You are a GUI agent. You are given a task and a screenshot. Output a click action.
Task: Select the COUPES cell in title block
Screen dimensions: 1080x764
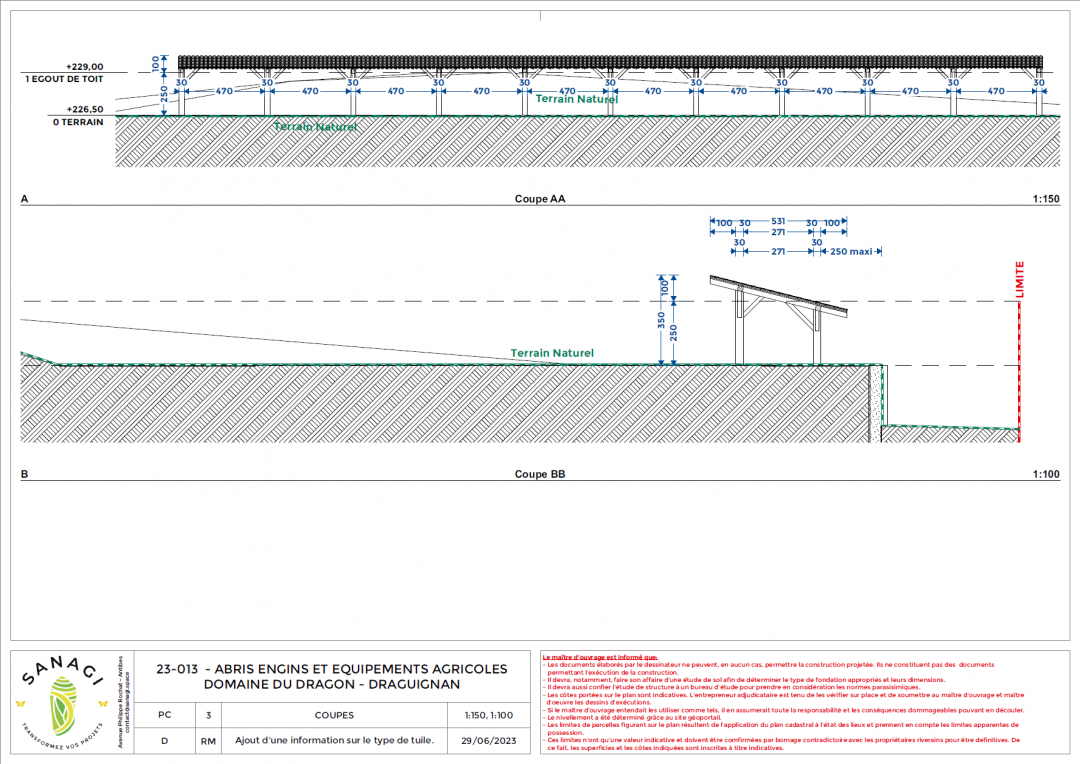pyautogui.click(x=334, y=715)
